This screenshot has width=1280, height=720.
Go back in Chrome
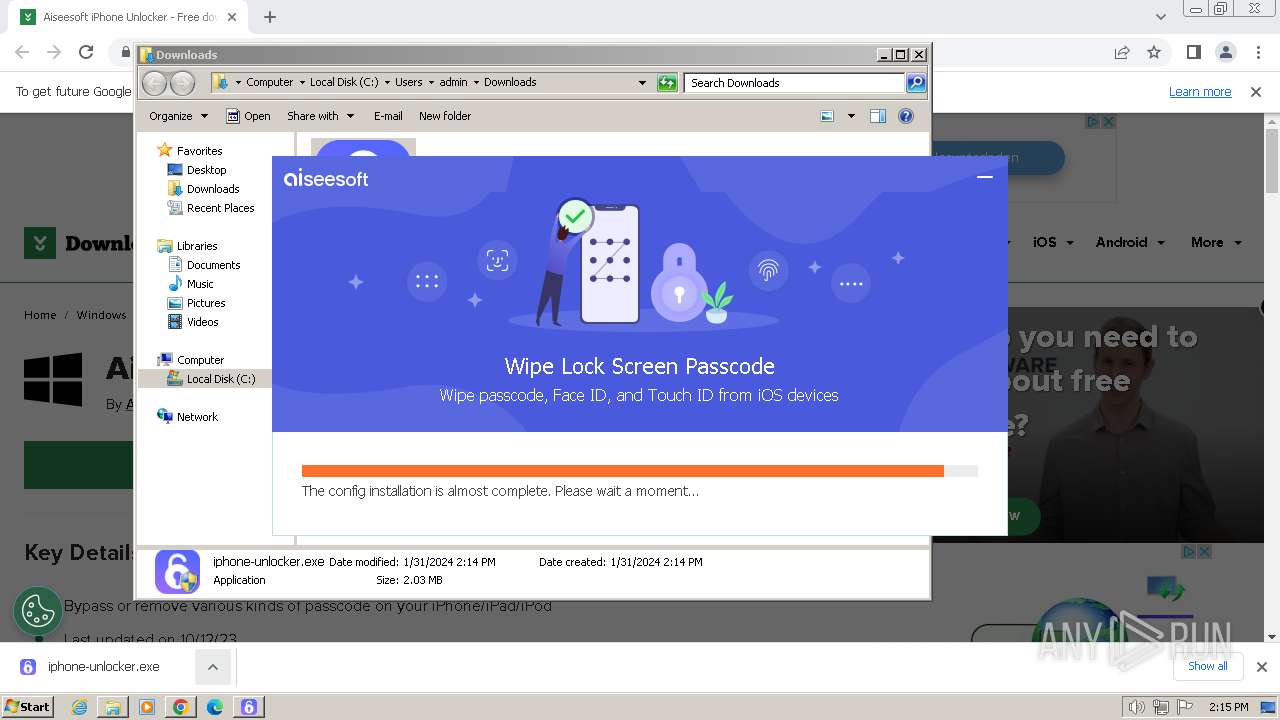(22, 53)
